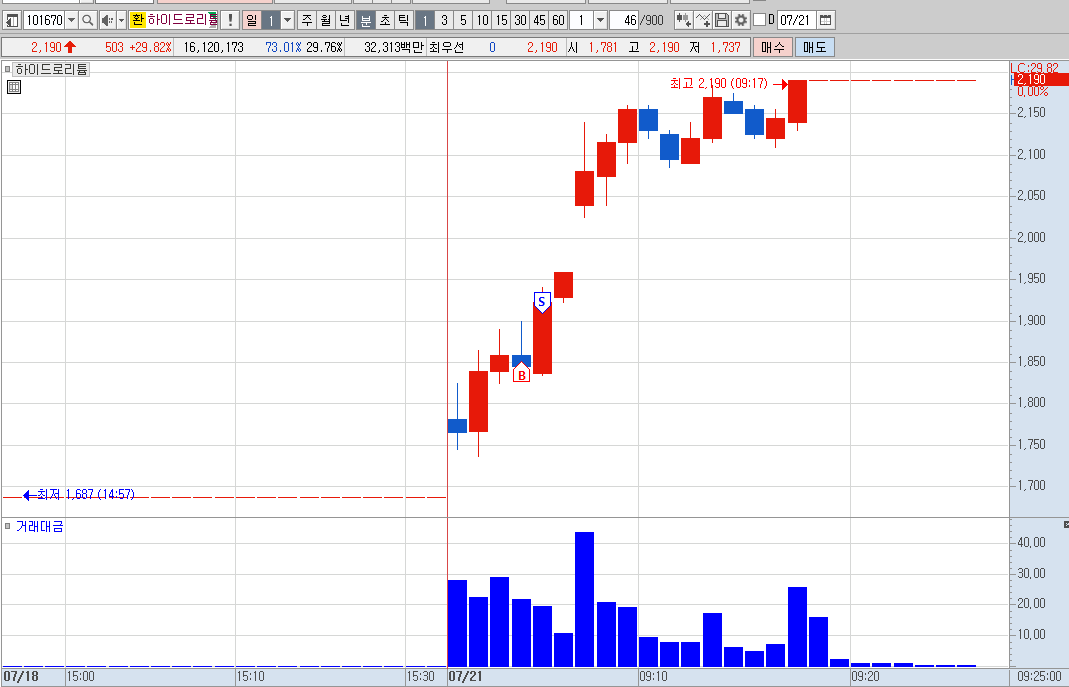Screen dimensions: 1069x687
Task: Click the 매도 sell button
Action: coord(814,48)
